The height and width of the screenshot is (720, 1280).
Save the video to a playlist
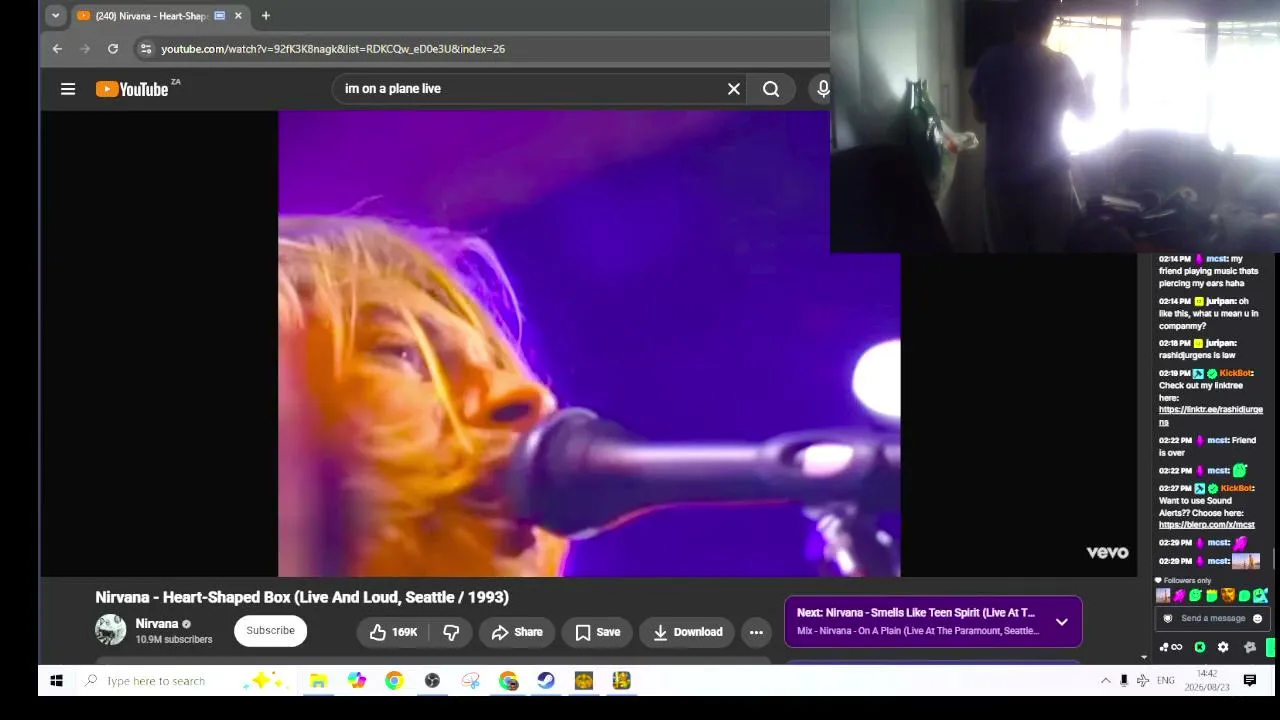point(598,632)
